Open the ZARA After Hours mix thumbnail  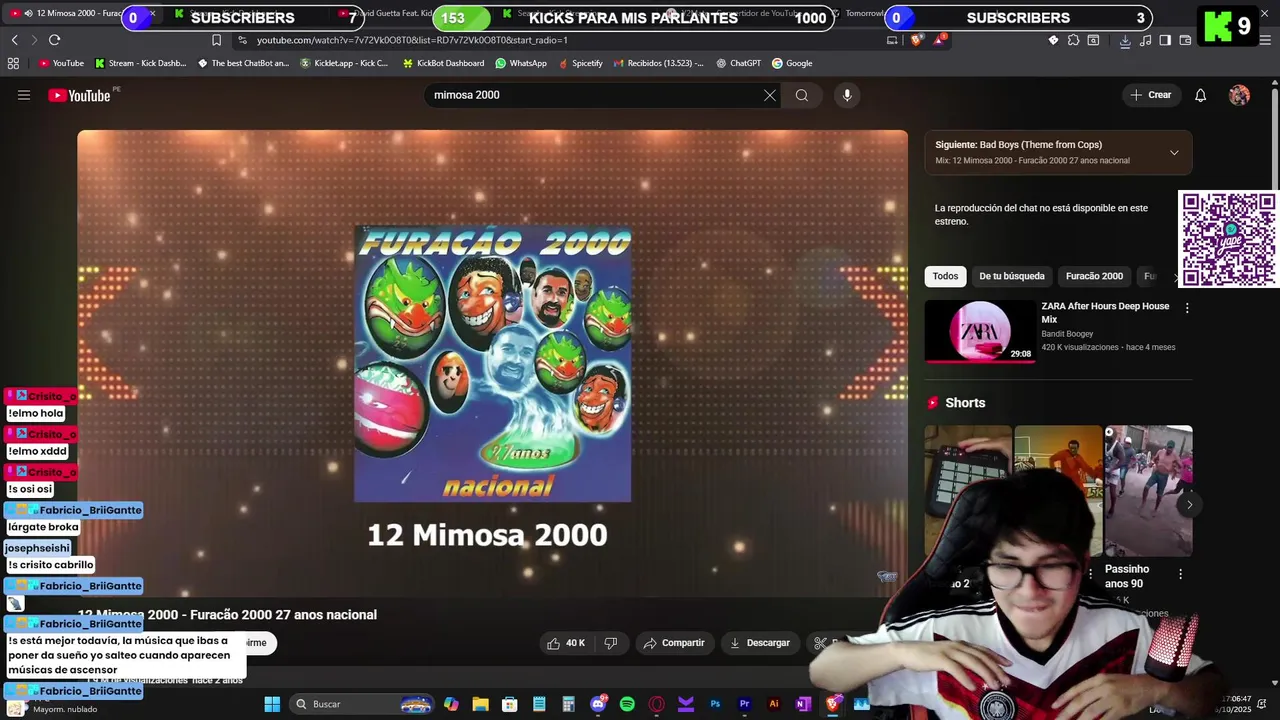[979, 331]
